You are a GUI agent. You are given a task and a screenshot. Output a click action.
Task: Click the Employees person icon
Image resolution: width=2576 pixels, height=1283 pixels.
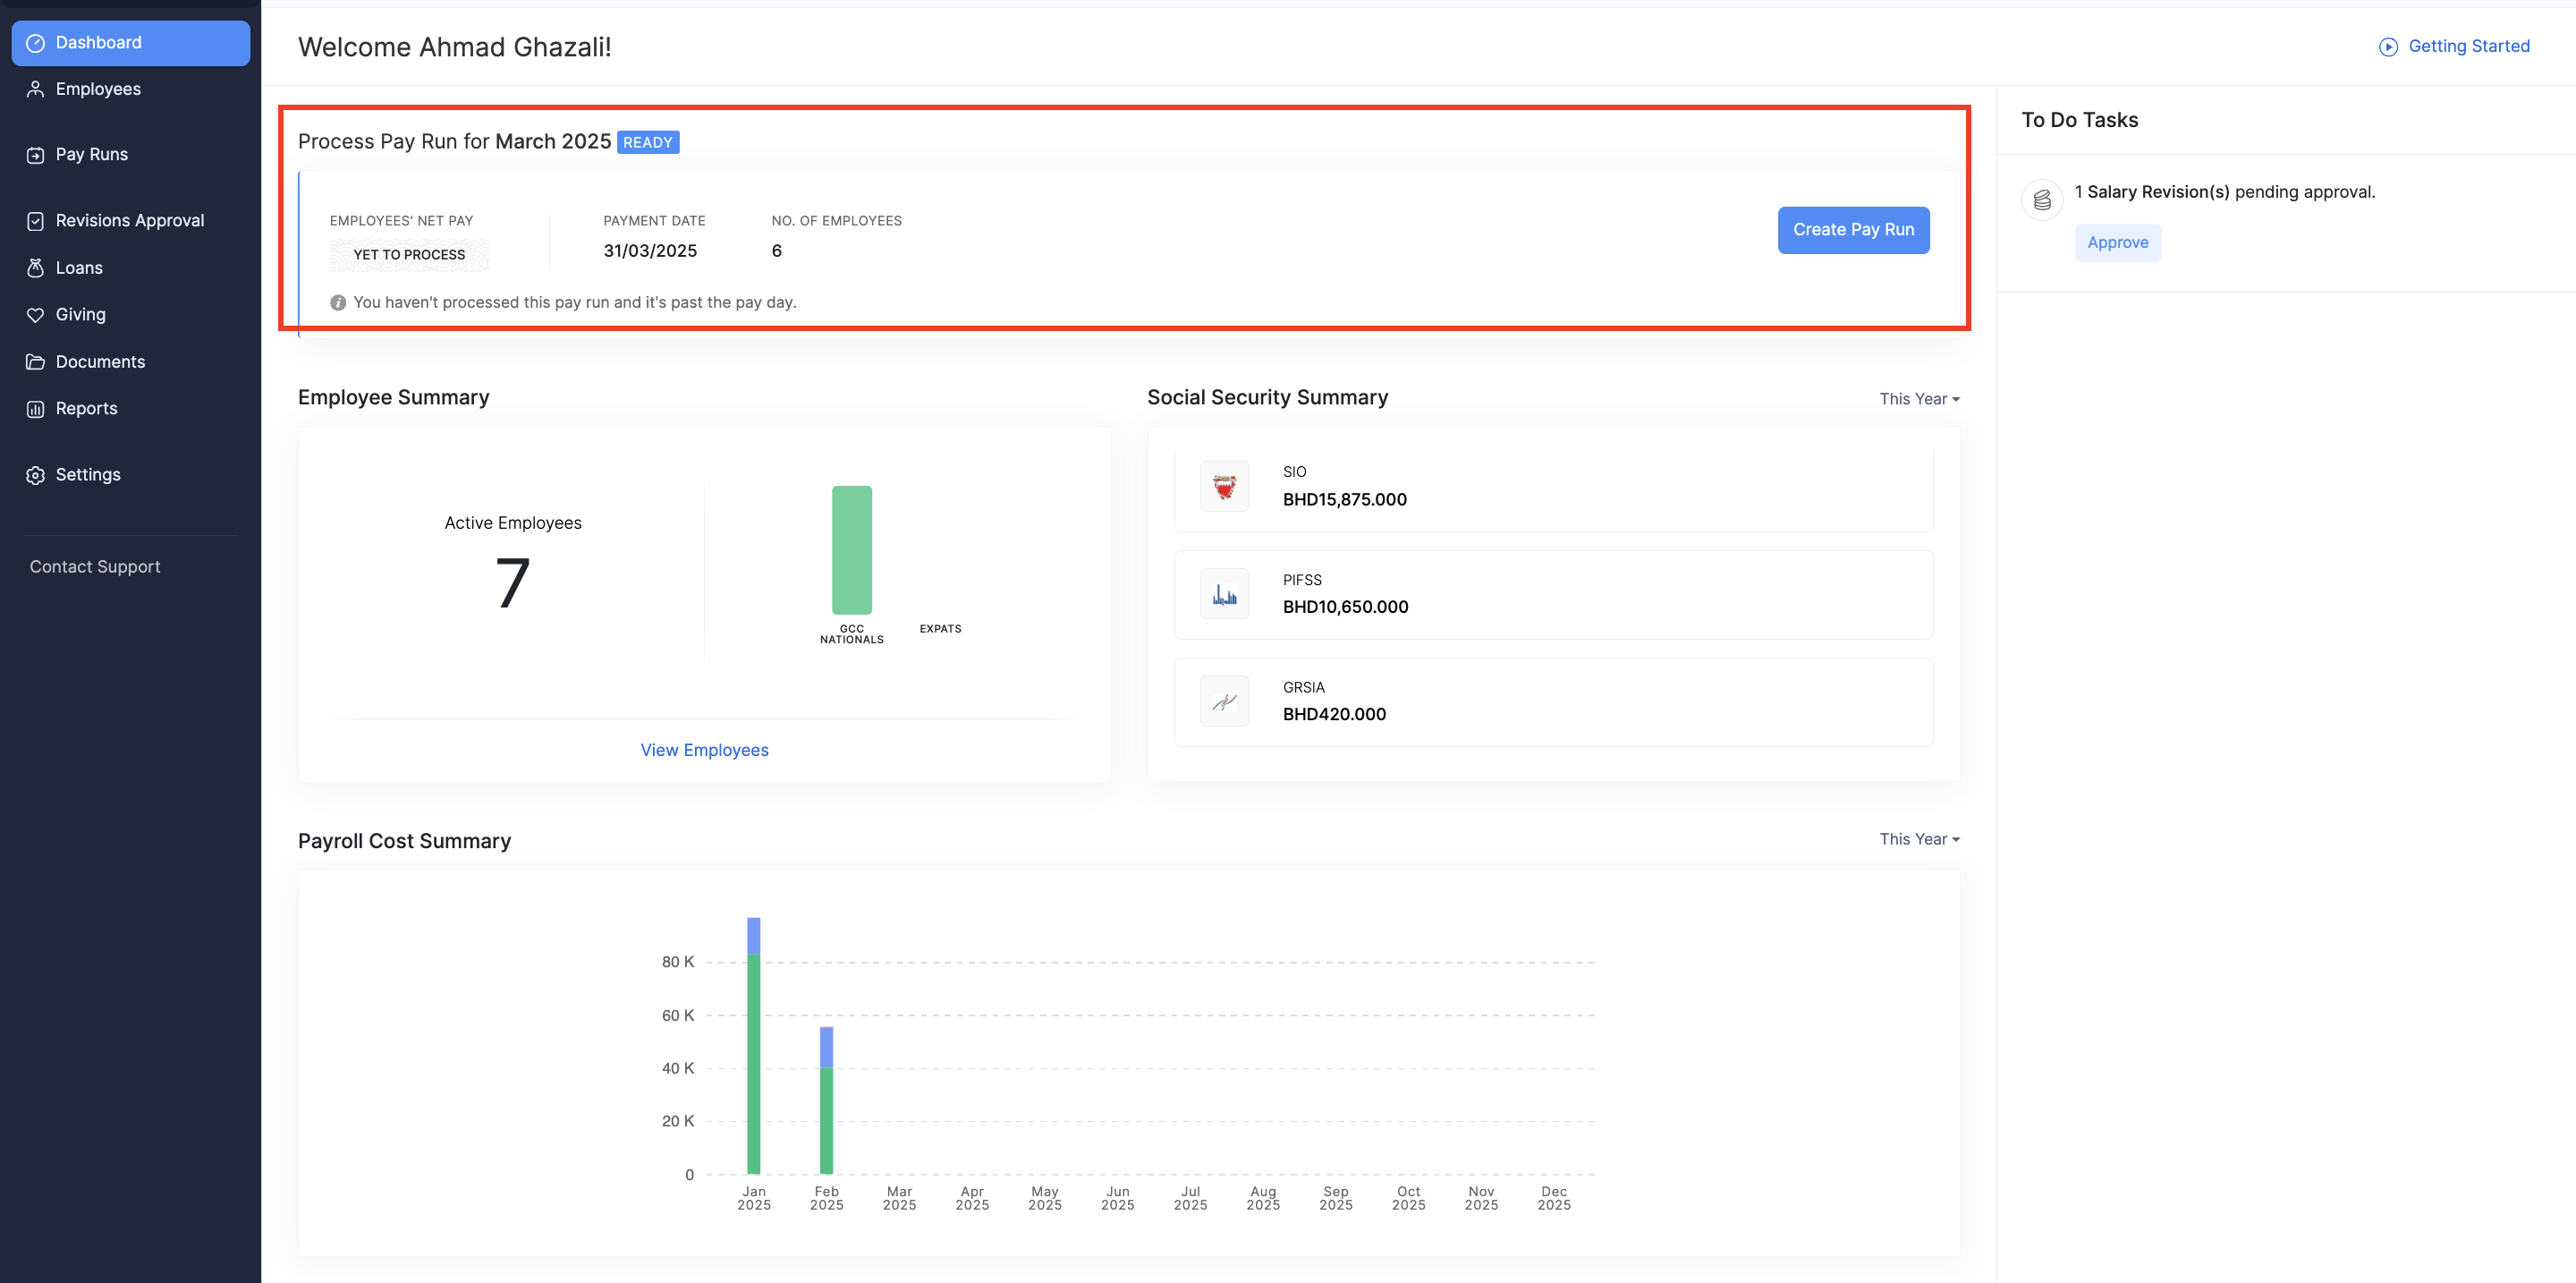click(x=36, y=89)
